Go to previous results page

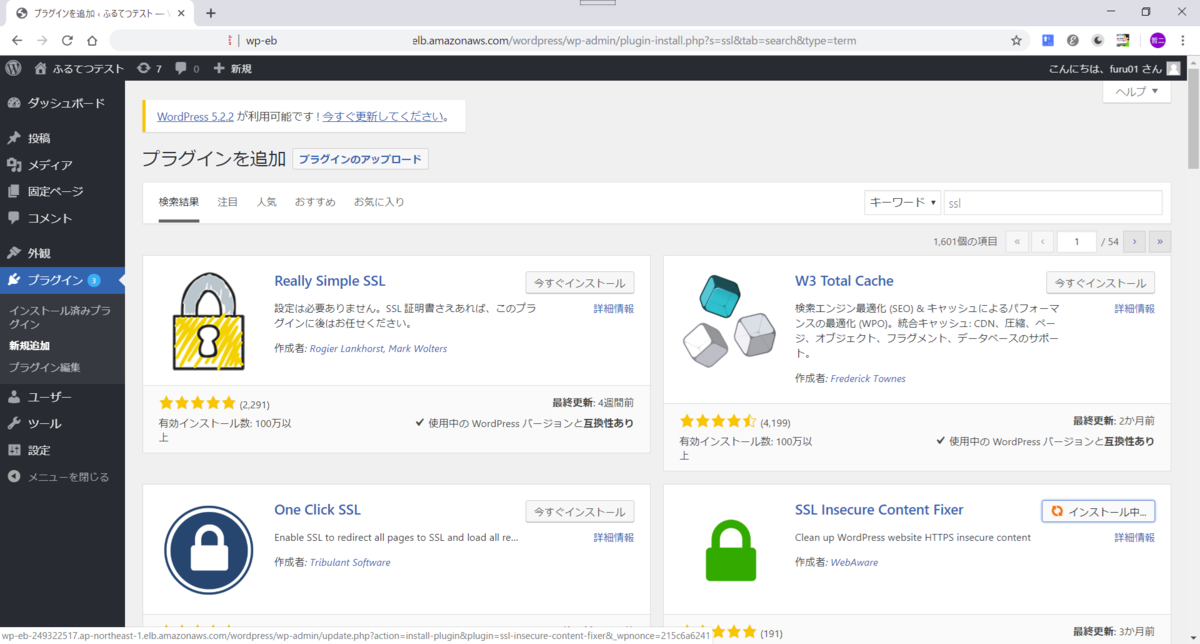click(x=1042, y=241)
